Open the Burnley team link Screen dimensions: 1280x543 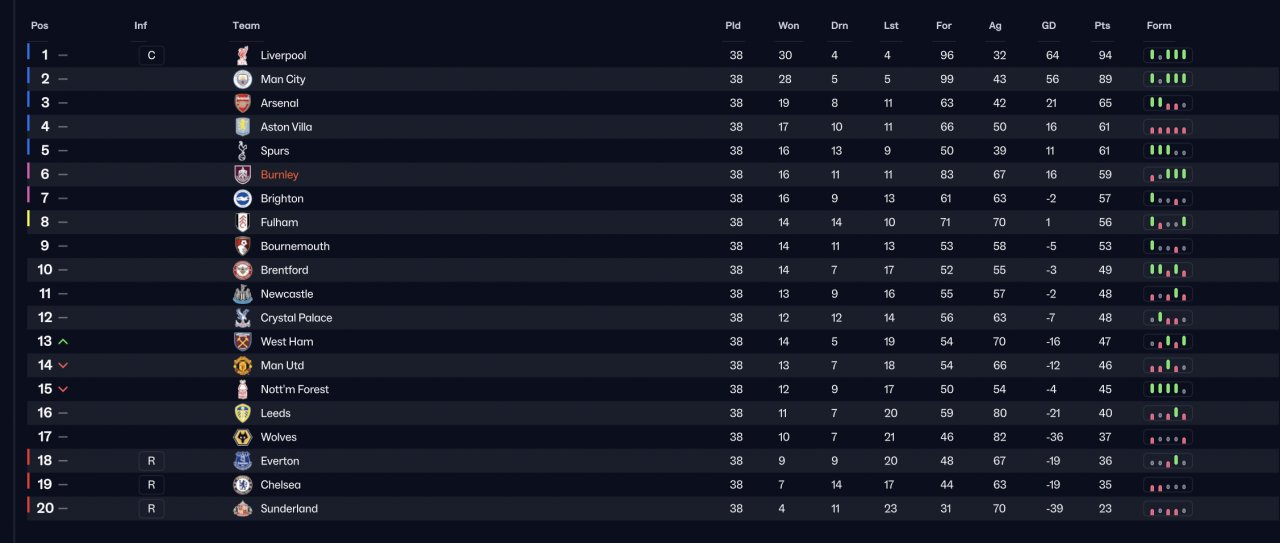pyautogui.click(x=279, y=175)
